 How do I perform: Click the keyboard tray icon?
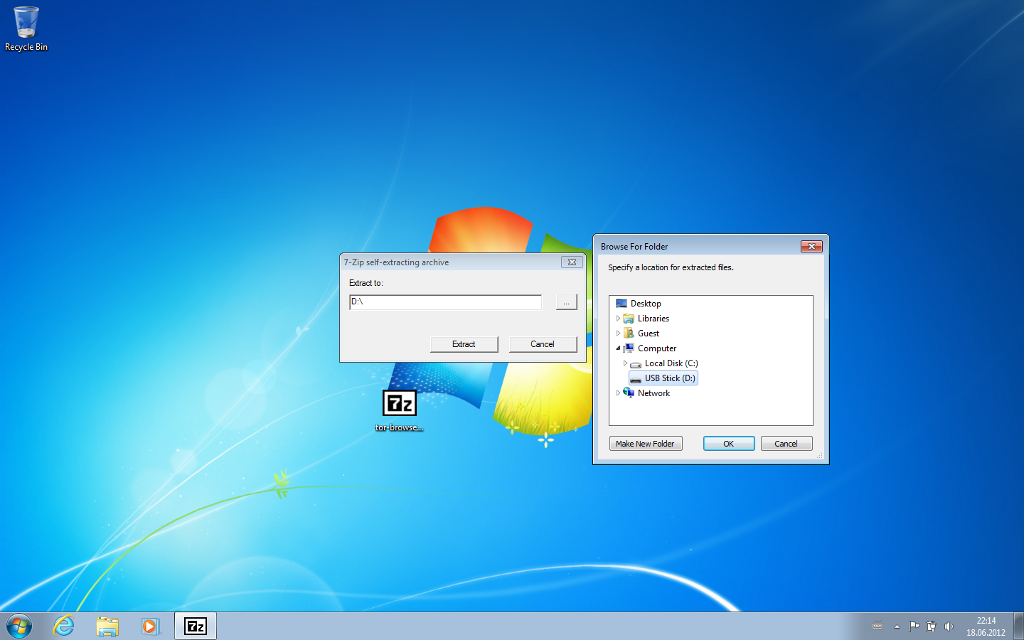[878, 626]
